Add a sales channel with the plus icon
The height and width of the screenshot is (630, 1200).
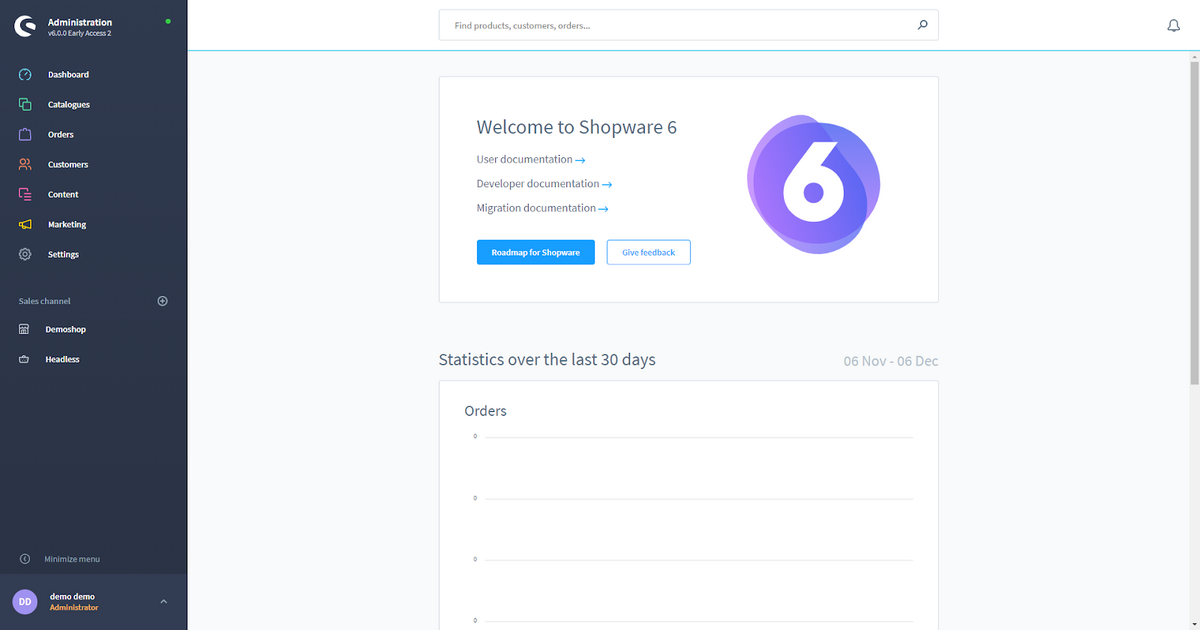(x=162, y=300)
